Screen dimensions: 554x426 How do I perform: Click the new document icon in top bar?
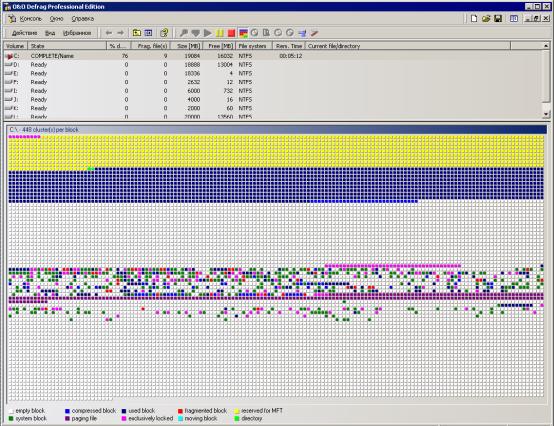coord(474,19)
